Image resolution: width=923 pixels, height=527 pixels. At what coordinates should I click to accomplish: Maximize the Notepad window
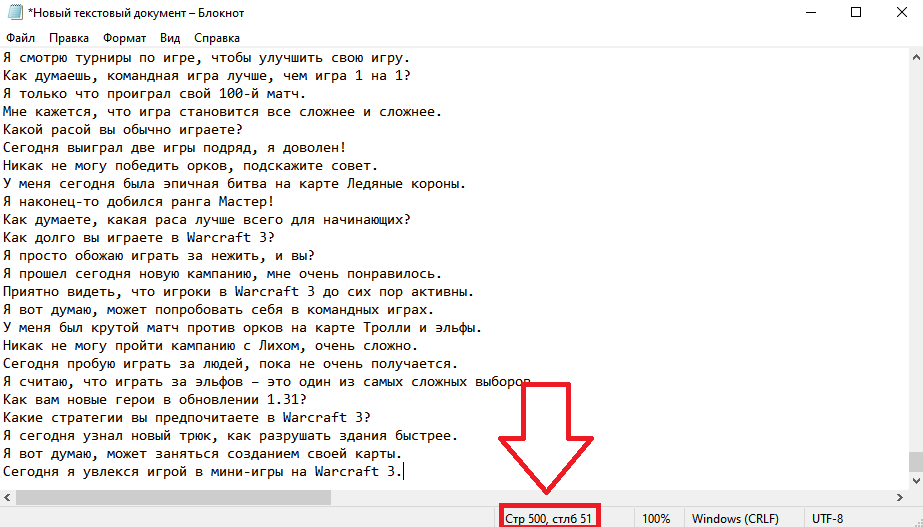coord(856,13)
